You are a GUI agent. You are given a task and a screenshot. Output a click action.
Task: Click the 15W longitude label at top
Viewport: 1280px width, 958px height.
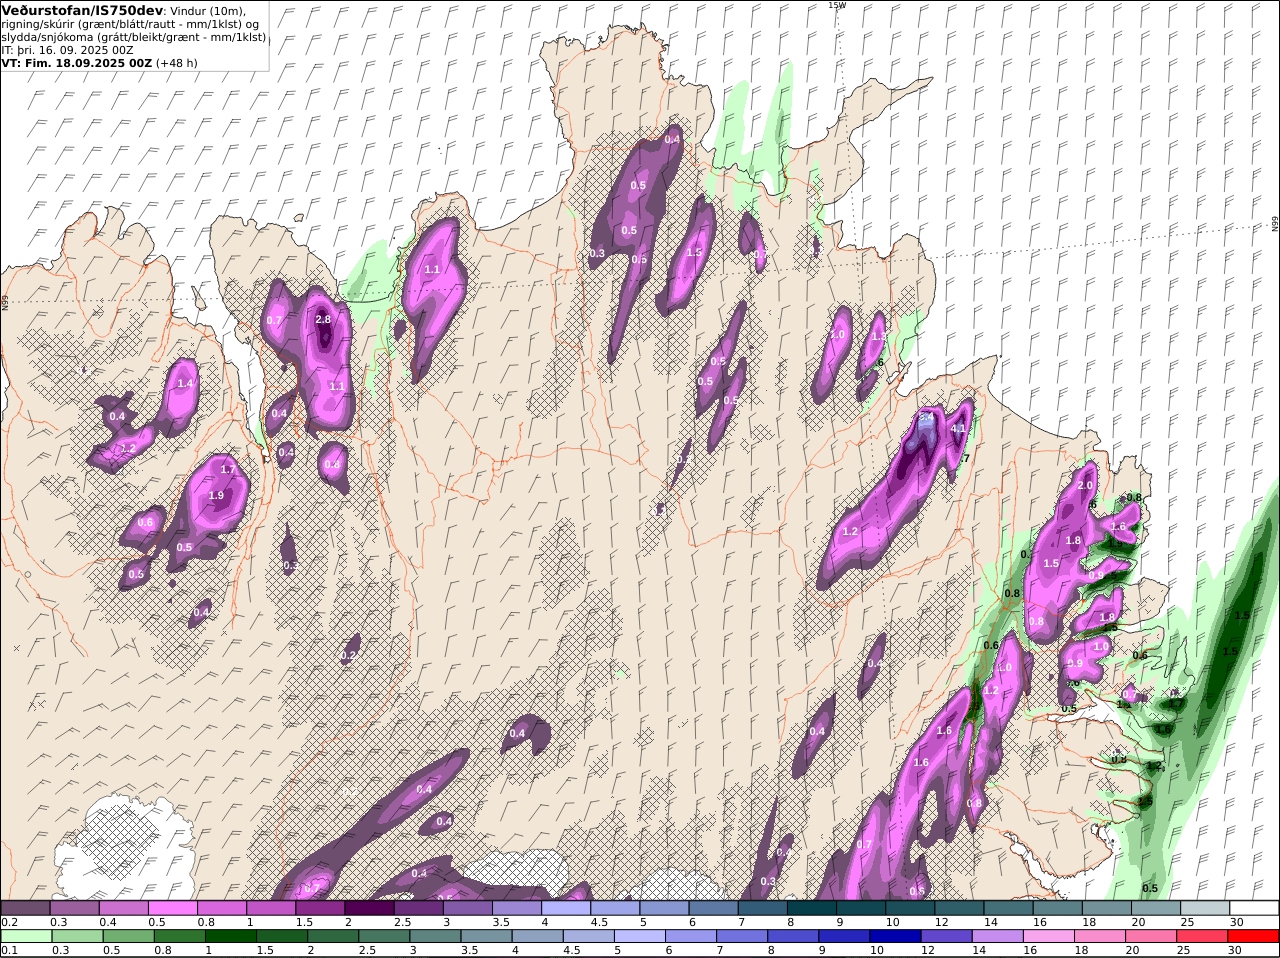pos(836,5)
